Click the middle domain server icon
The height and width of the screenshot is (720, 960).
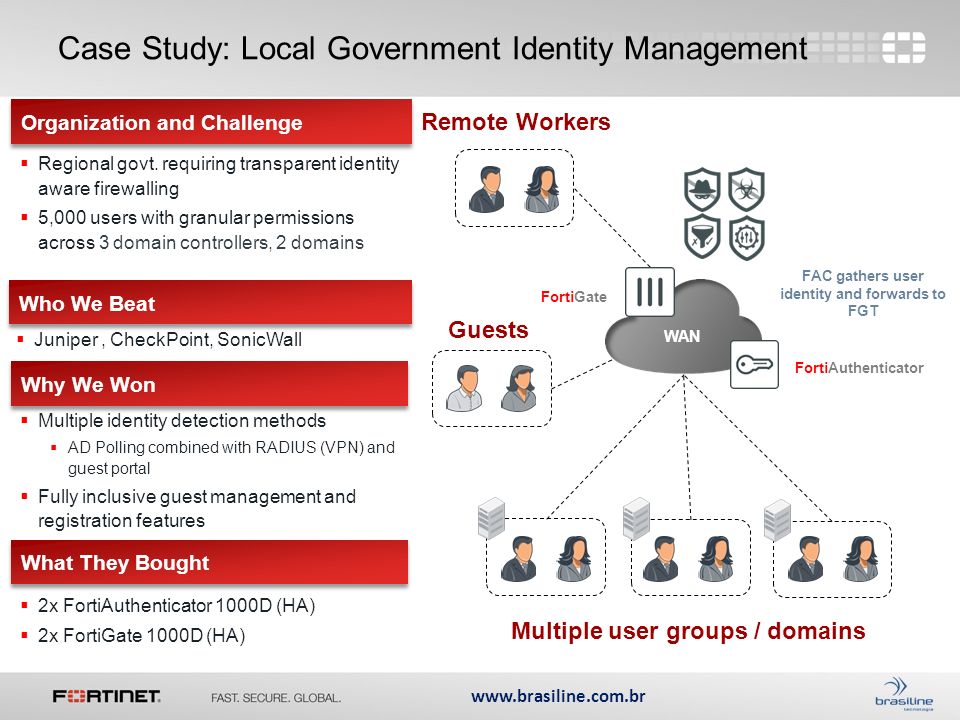[636, 519]
